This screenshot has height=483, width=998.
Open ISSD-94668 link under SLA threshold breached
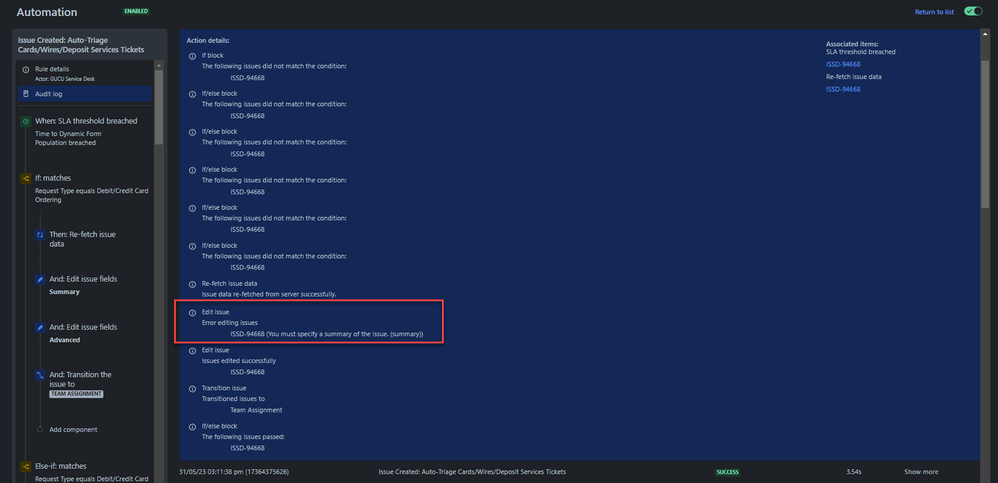[x=843, y=64]
